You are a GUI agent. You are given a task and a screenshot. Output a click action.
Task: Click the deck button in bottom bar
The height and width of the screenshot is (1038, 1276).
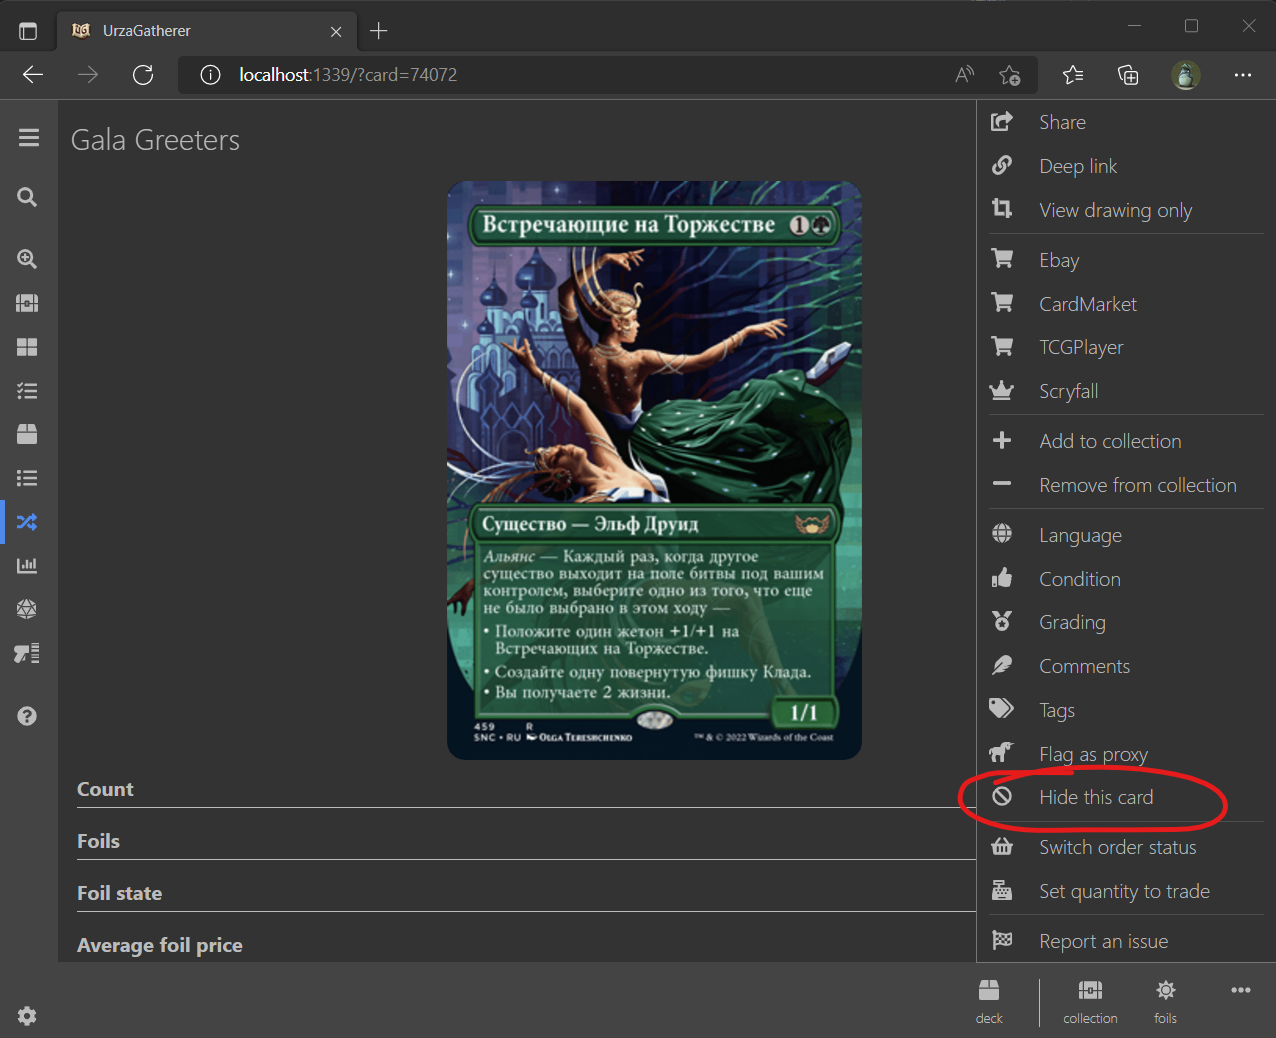(x=989, y=1001)
